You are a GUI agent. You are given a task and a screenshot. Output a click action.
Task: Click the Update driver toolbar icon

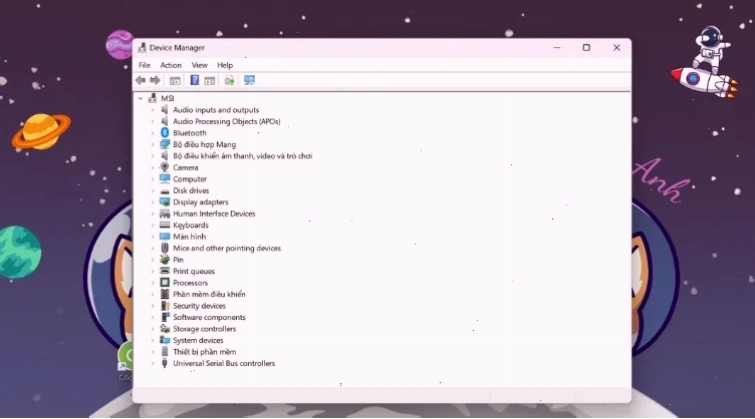229,80
